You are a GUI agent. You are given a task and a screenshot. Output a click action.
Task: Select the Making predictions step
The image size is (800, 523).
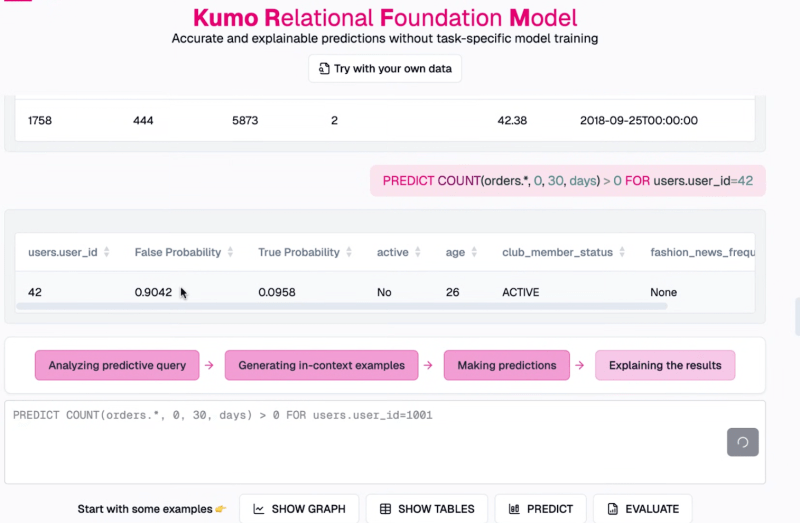pyautogui.click(x=506, y=365)
